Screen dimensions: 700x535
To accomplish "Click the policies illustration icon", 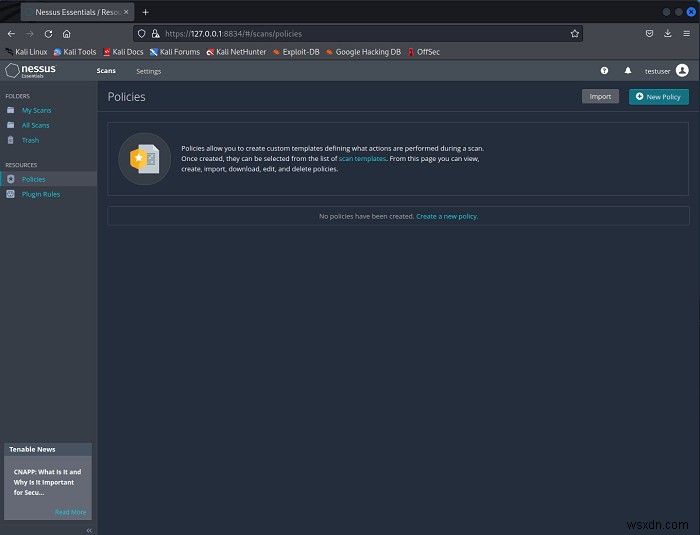I will click(145, 159).
